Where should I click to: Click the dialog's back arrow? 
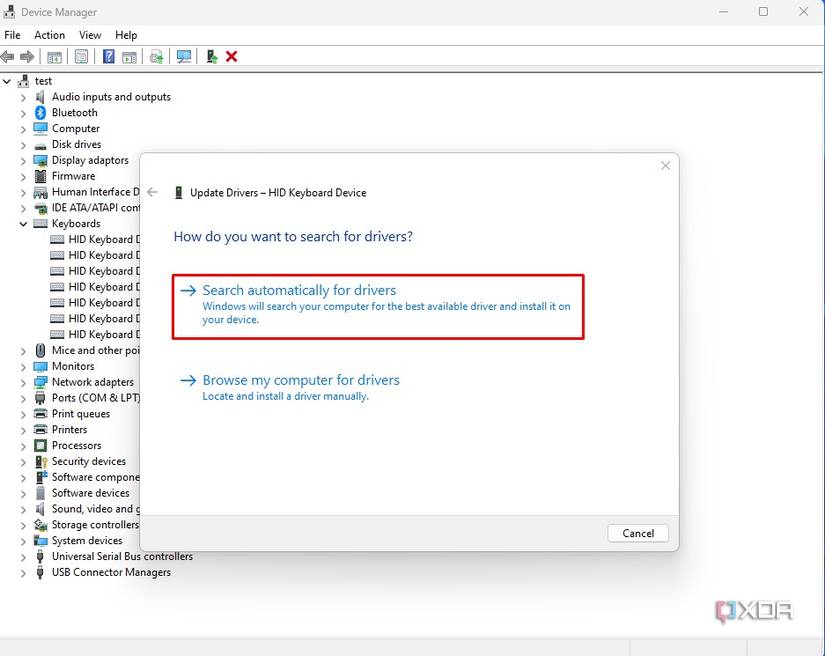pos(153,192)
